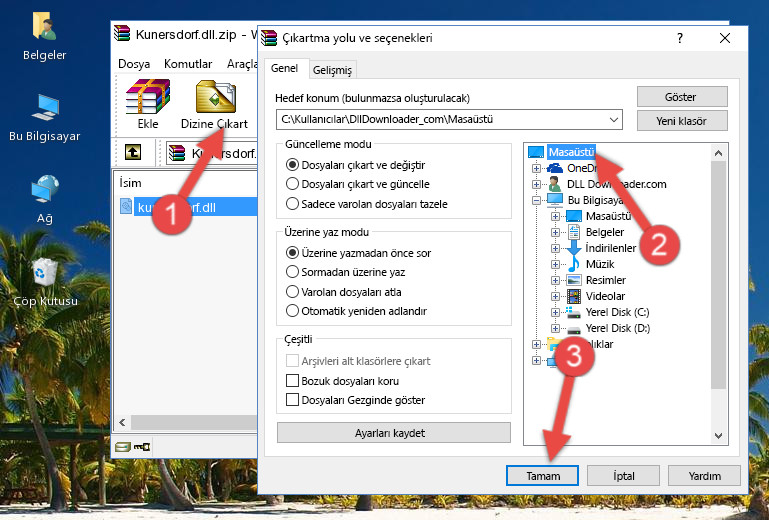
Task: Select Bu Bilgisayar in folder tree
Action: pos(595,200)
